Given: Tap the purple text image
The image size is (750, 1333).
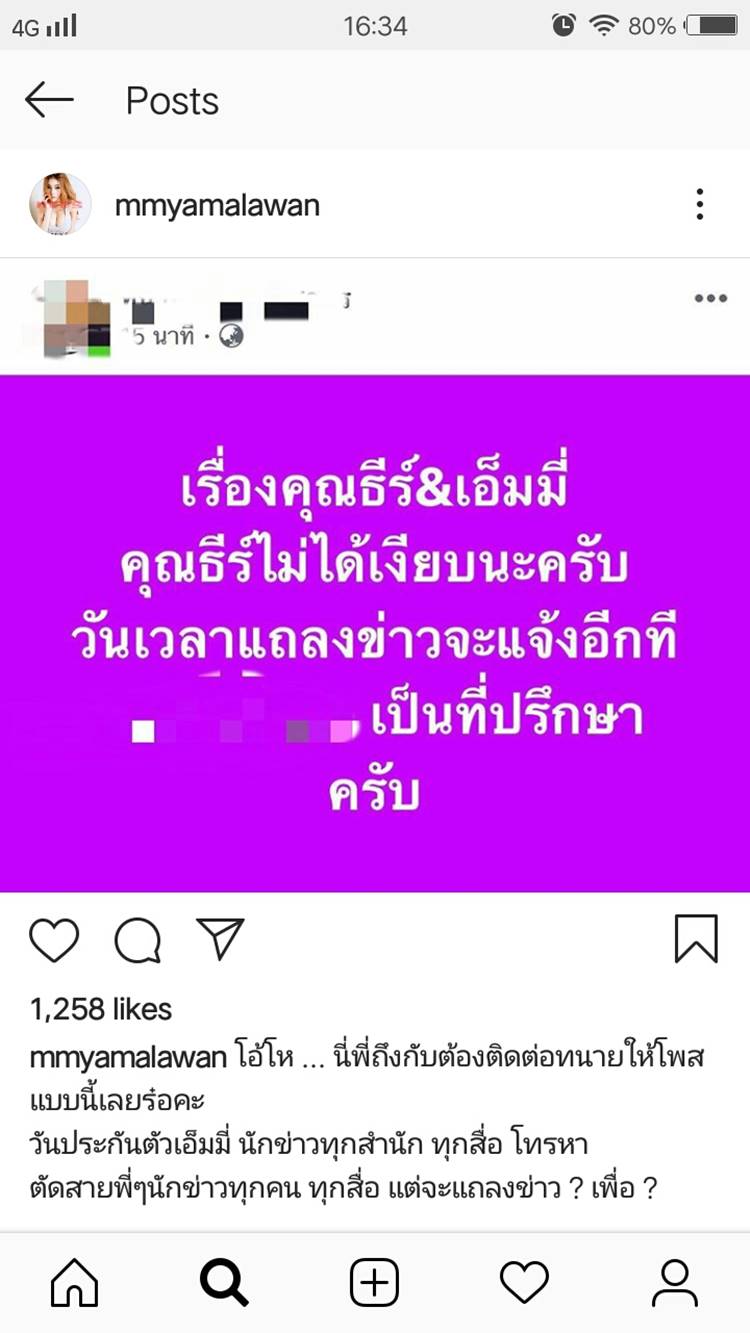Looking at the screenshot, I should [x=375, y=633].
